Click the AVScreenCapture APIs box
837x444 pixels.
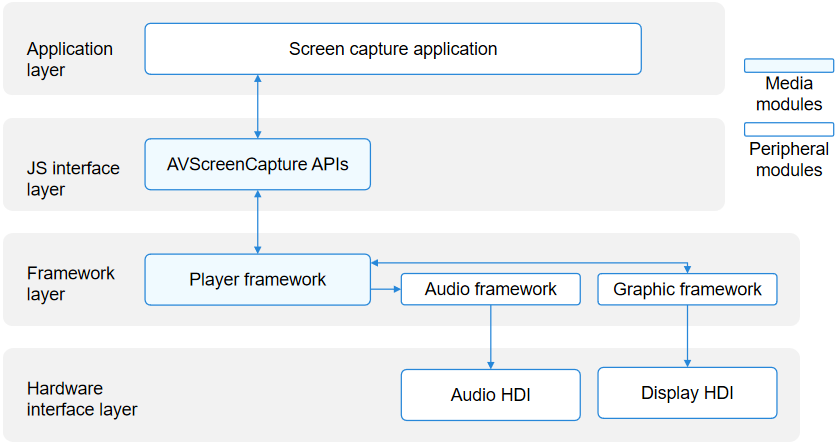(x=257, y=164)
